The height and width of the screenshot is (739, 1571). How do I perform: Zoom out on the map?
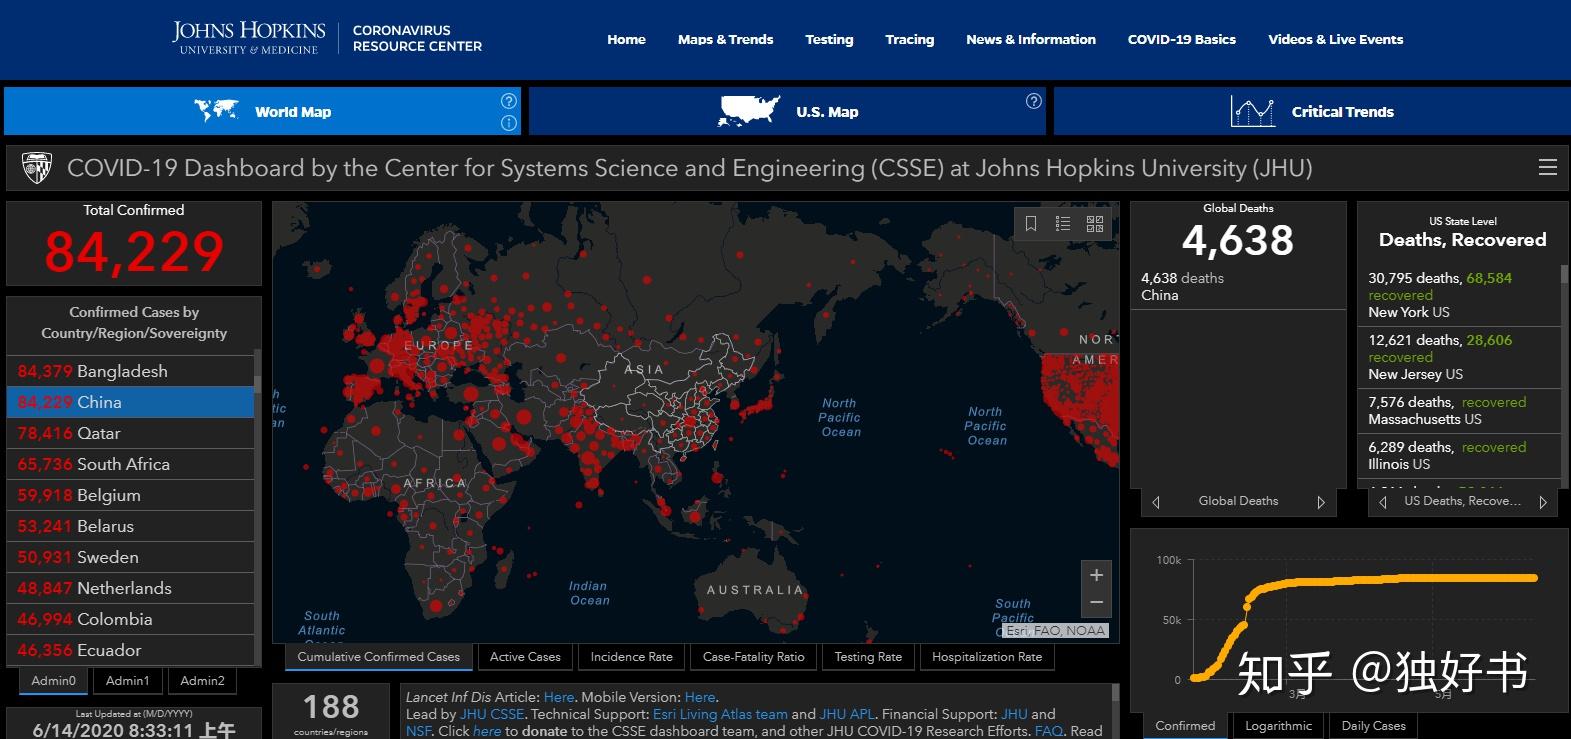click(1096, 602)
